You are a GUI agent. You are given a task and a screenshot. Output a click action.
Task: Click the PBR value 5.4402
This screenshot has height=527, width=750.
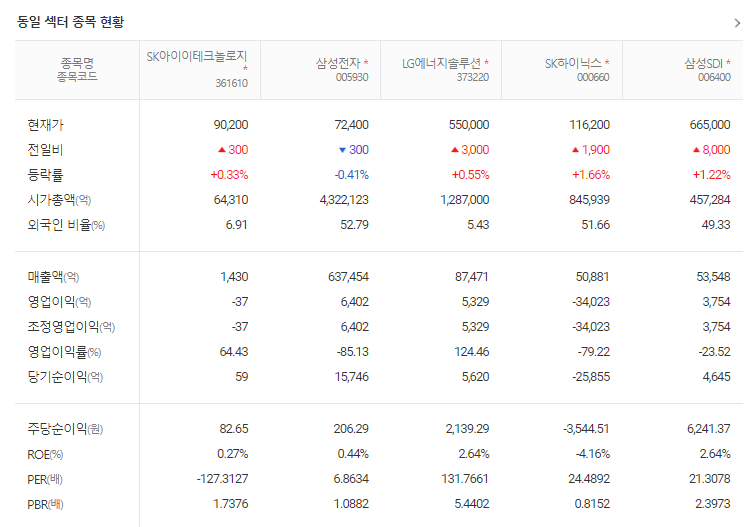pyautogui.click(x=472, y=503)
